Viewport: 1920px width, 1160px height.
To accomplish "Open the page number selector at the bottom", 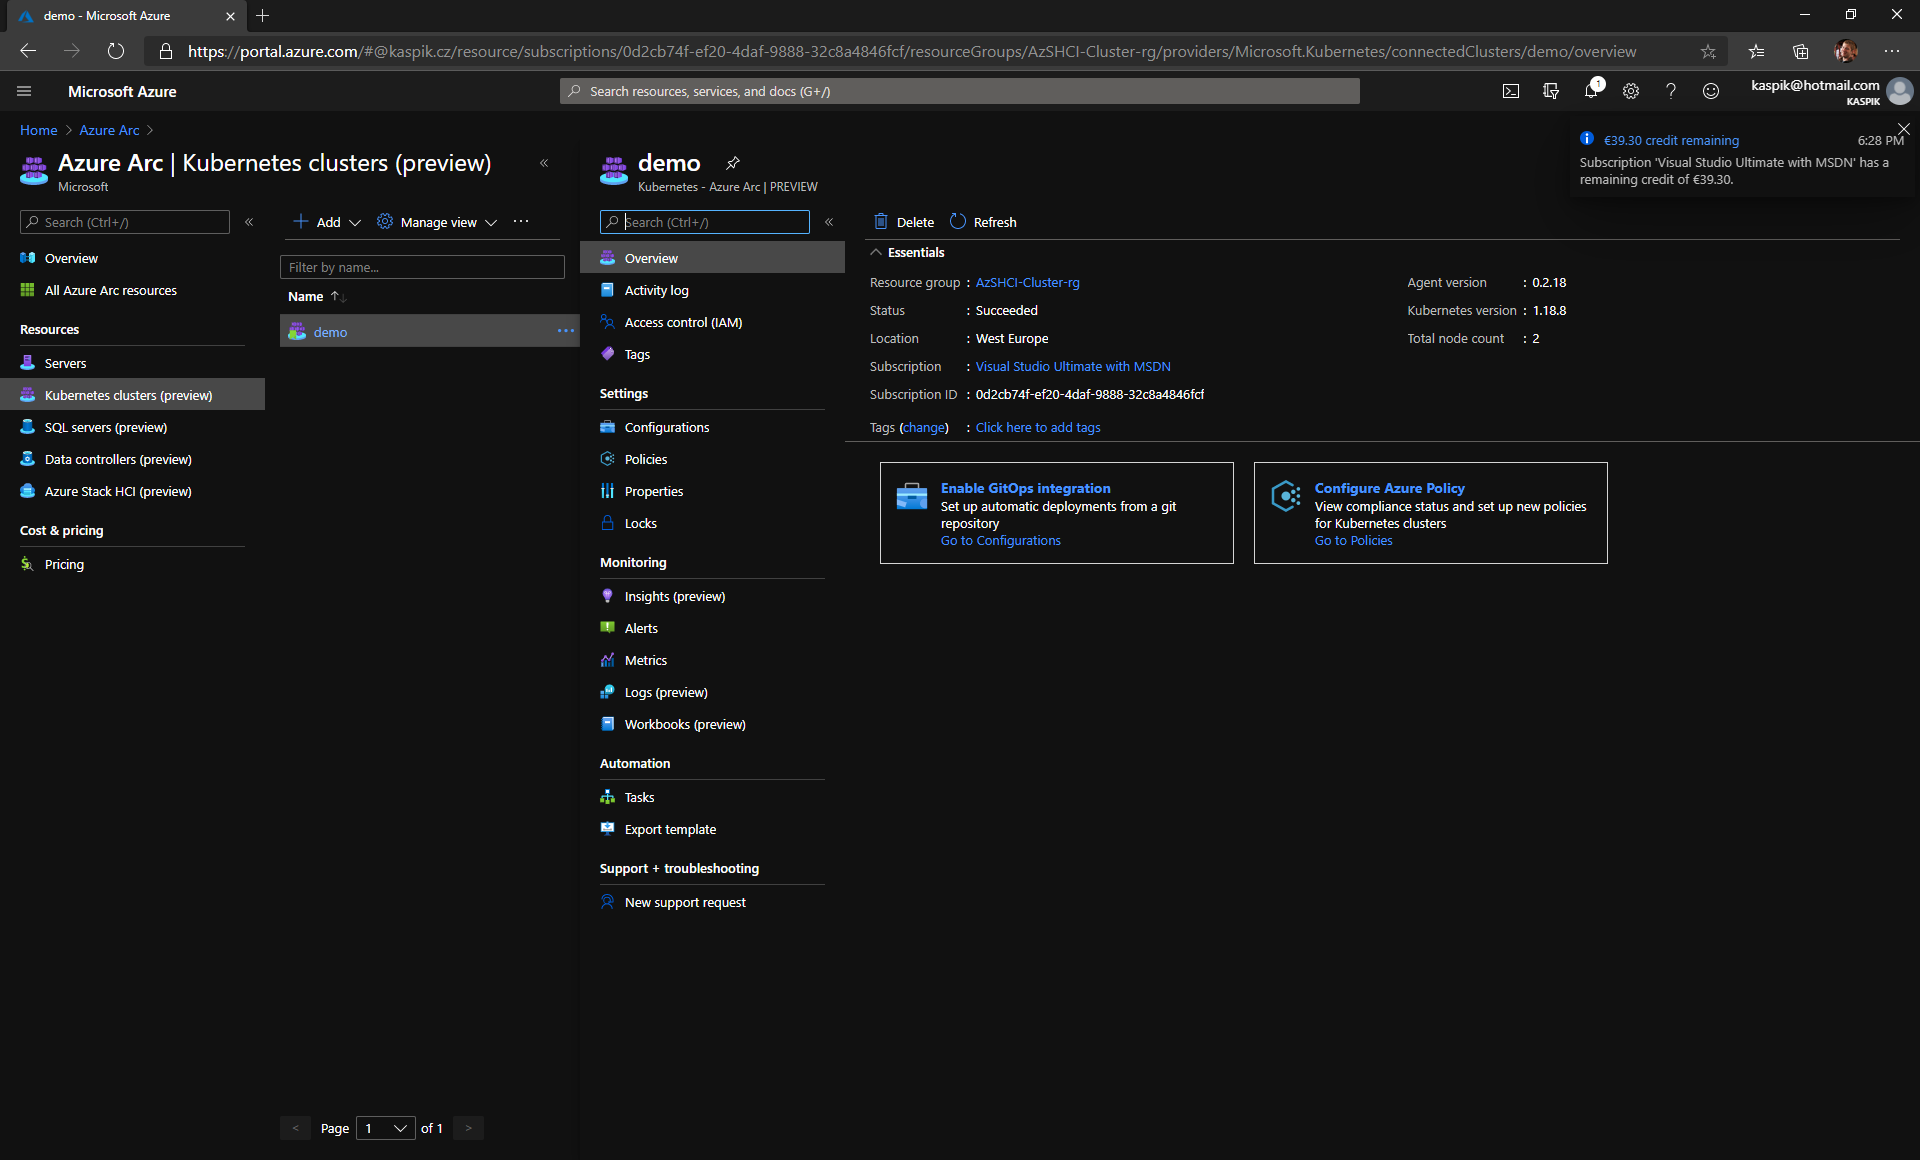I will coord(385,1128).
